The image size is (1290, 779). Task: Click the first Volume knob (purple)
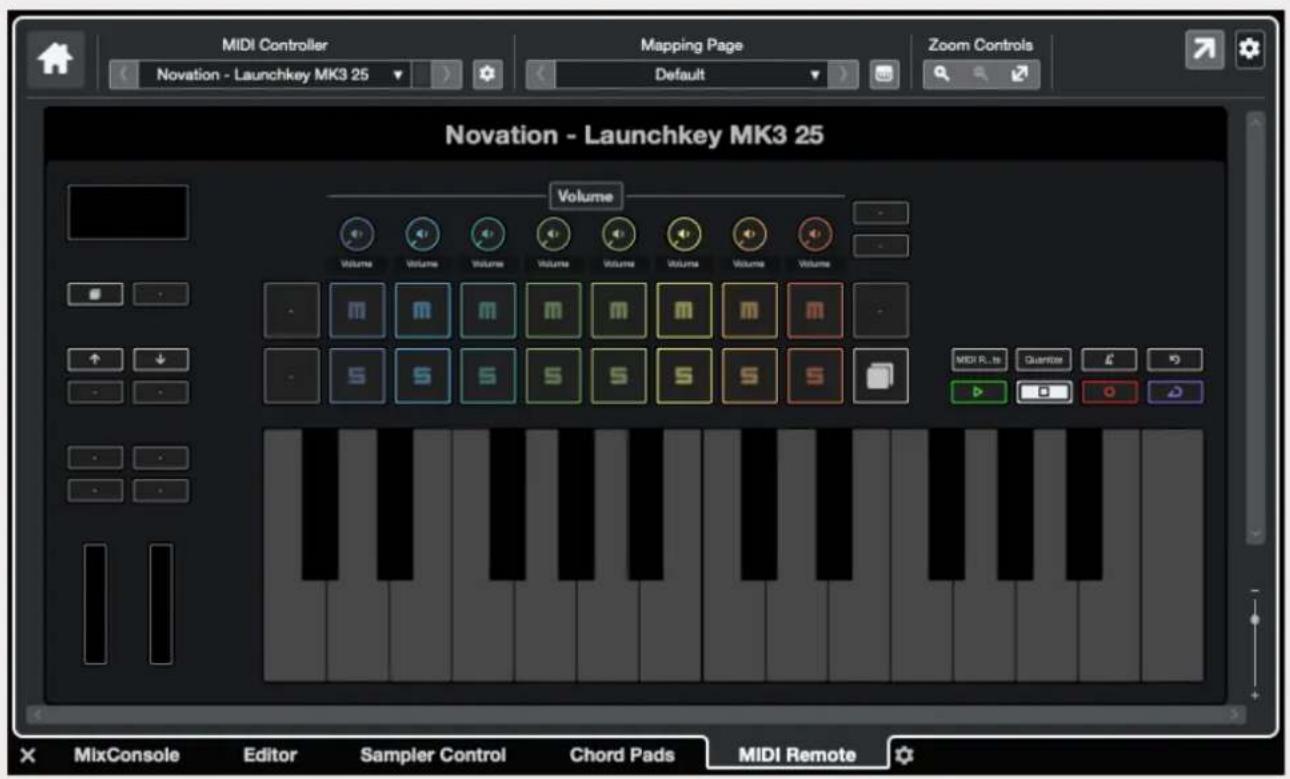(x=357, y=235)
